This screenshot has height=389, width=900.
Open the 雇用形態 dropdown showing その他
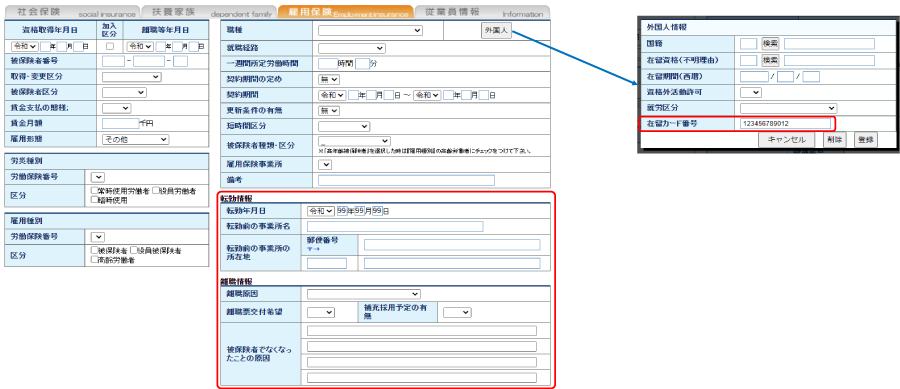coord(135,139)
